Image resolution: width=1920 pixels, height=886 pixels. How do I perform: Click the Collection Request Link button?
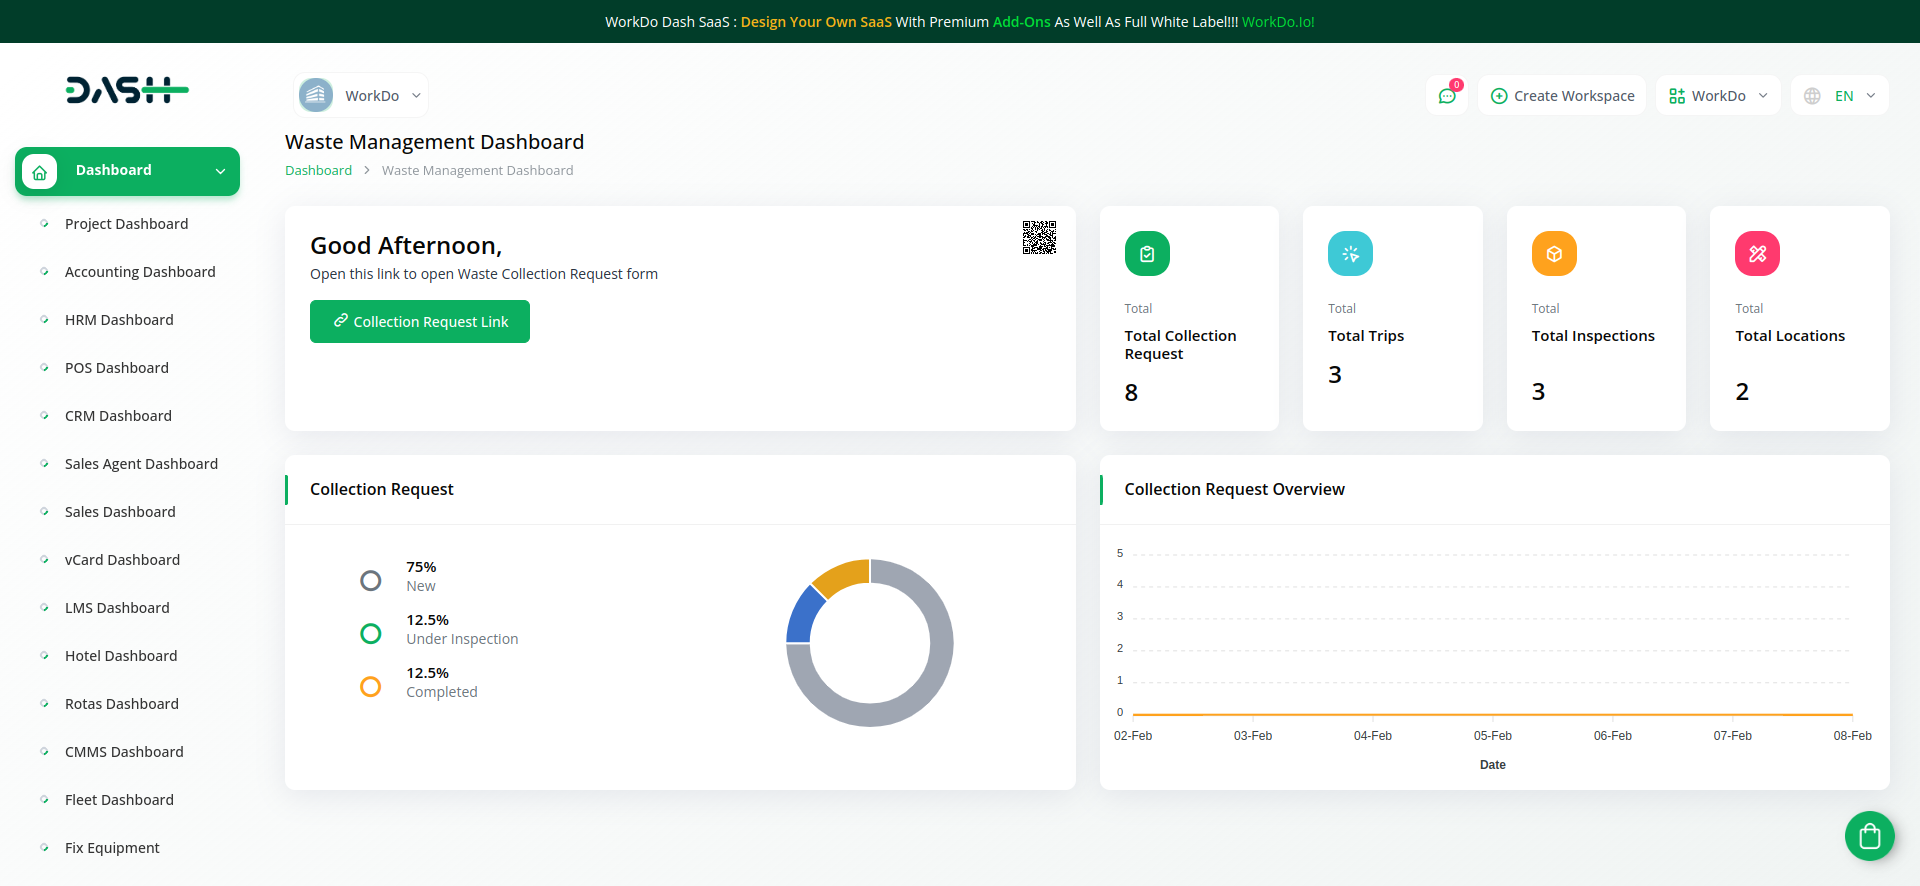tap(420, 322)
